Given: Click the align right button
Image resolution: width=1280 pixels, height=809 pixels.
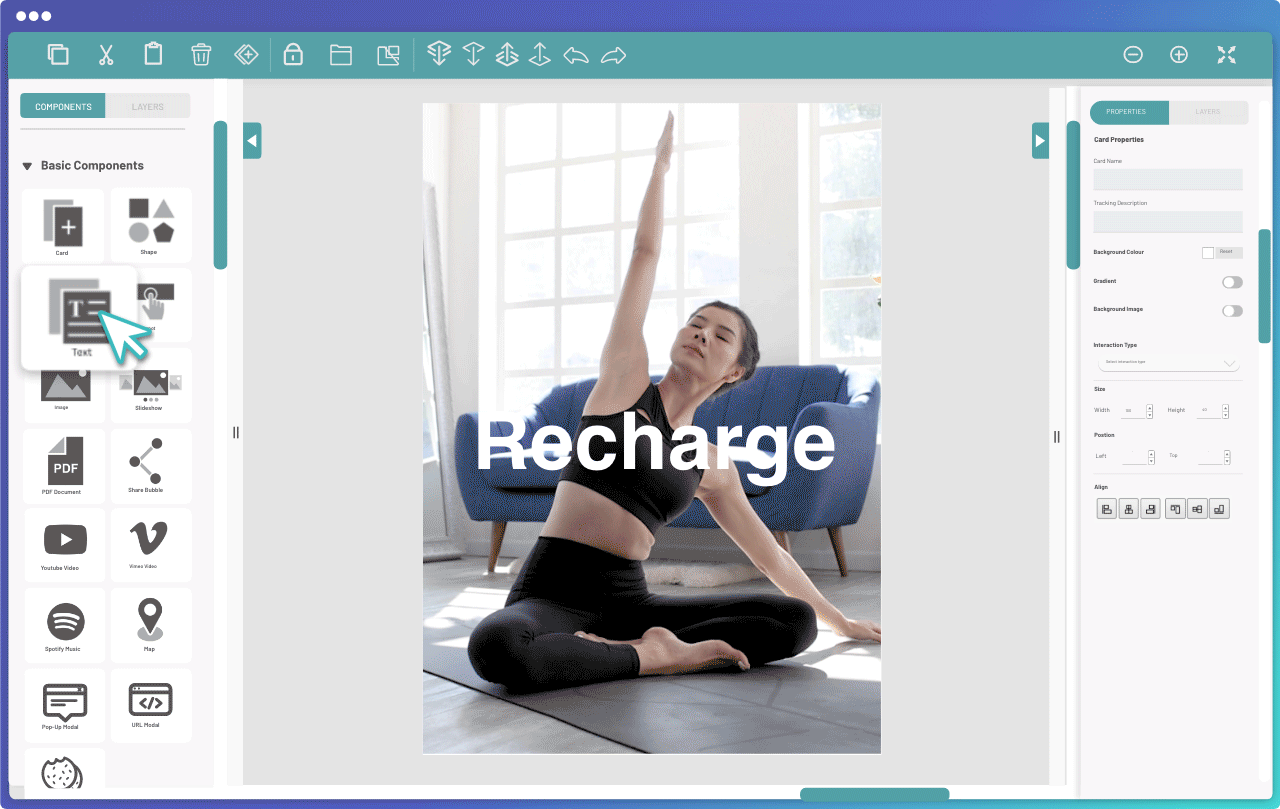Looking at the screenshot, I should coord(1151,509).
